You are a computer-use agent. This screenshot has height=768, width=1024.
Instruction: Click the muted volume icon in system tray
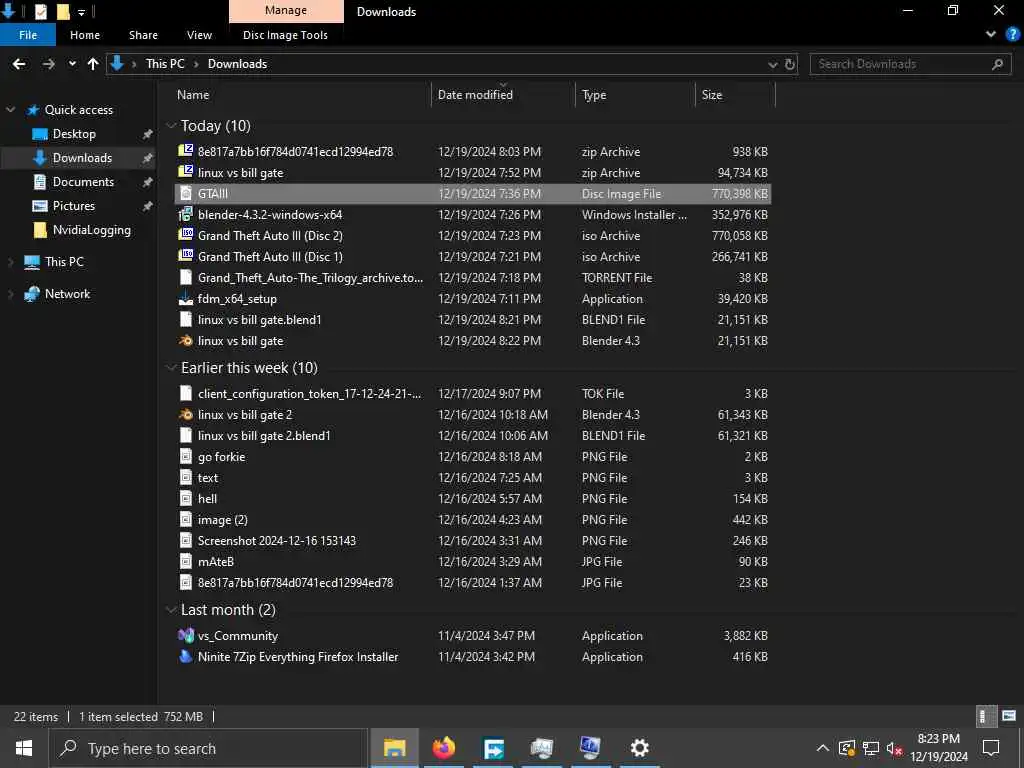click(x=894, y=748)
